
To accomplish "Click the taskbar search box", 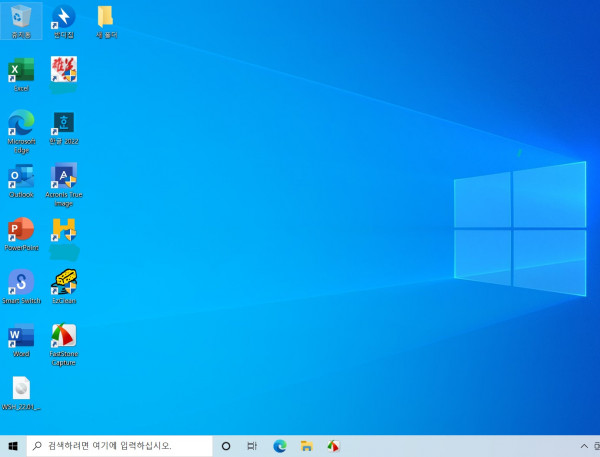I will pos(119,446).
